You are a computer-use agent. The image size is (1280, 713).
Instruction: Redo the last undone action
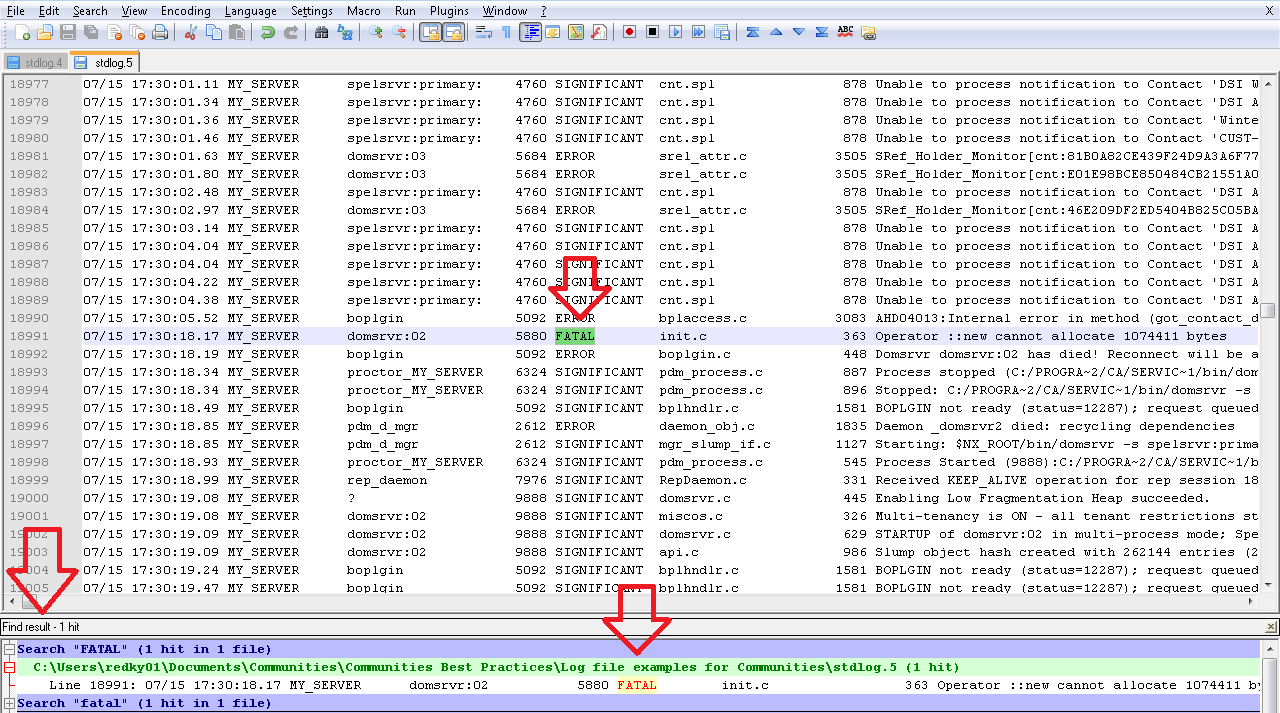291,32
